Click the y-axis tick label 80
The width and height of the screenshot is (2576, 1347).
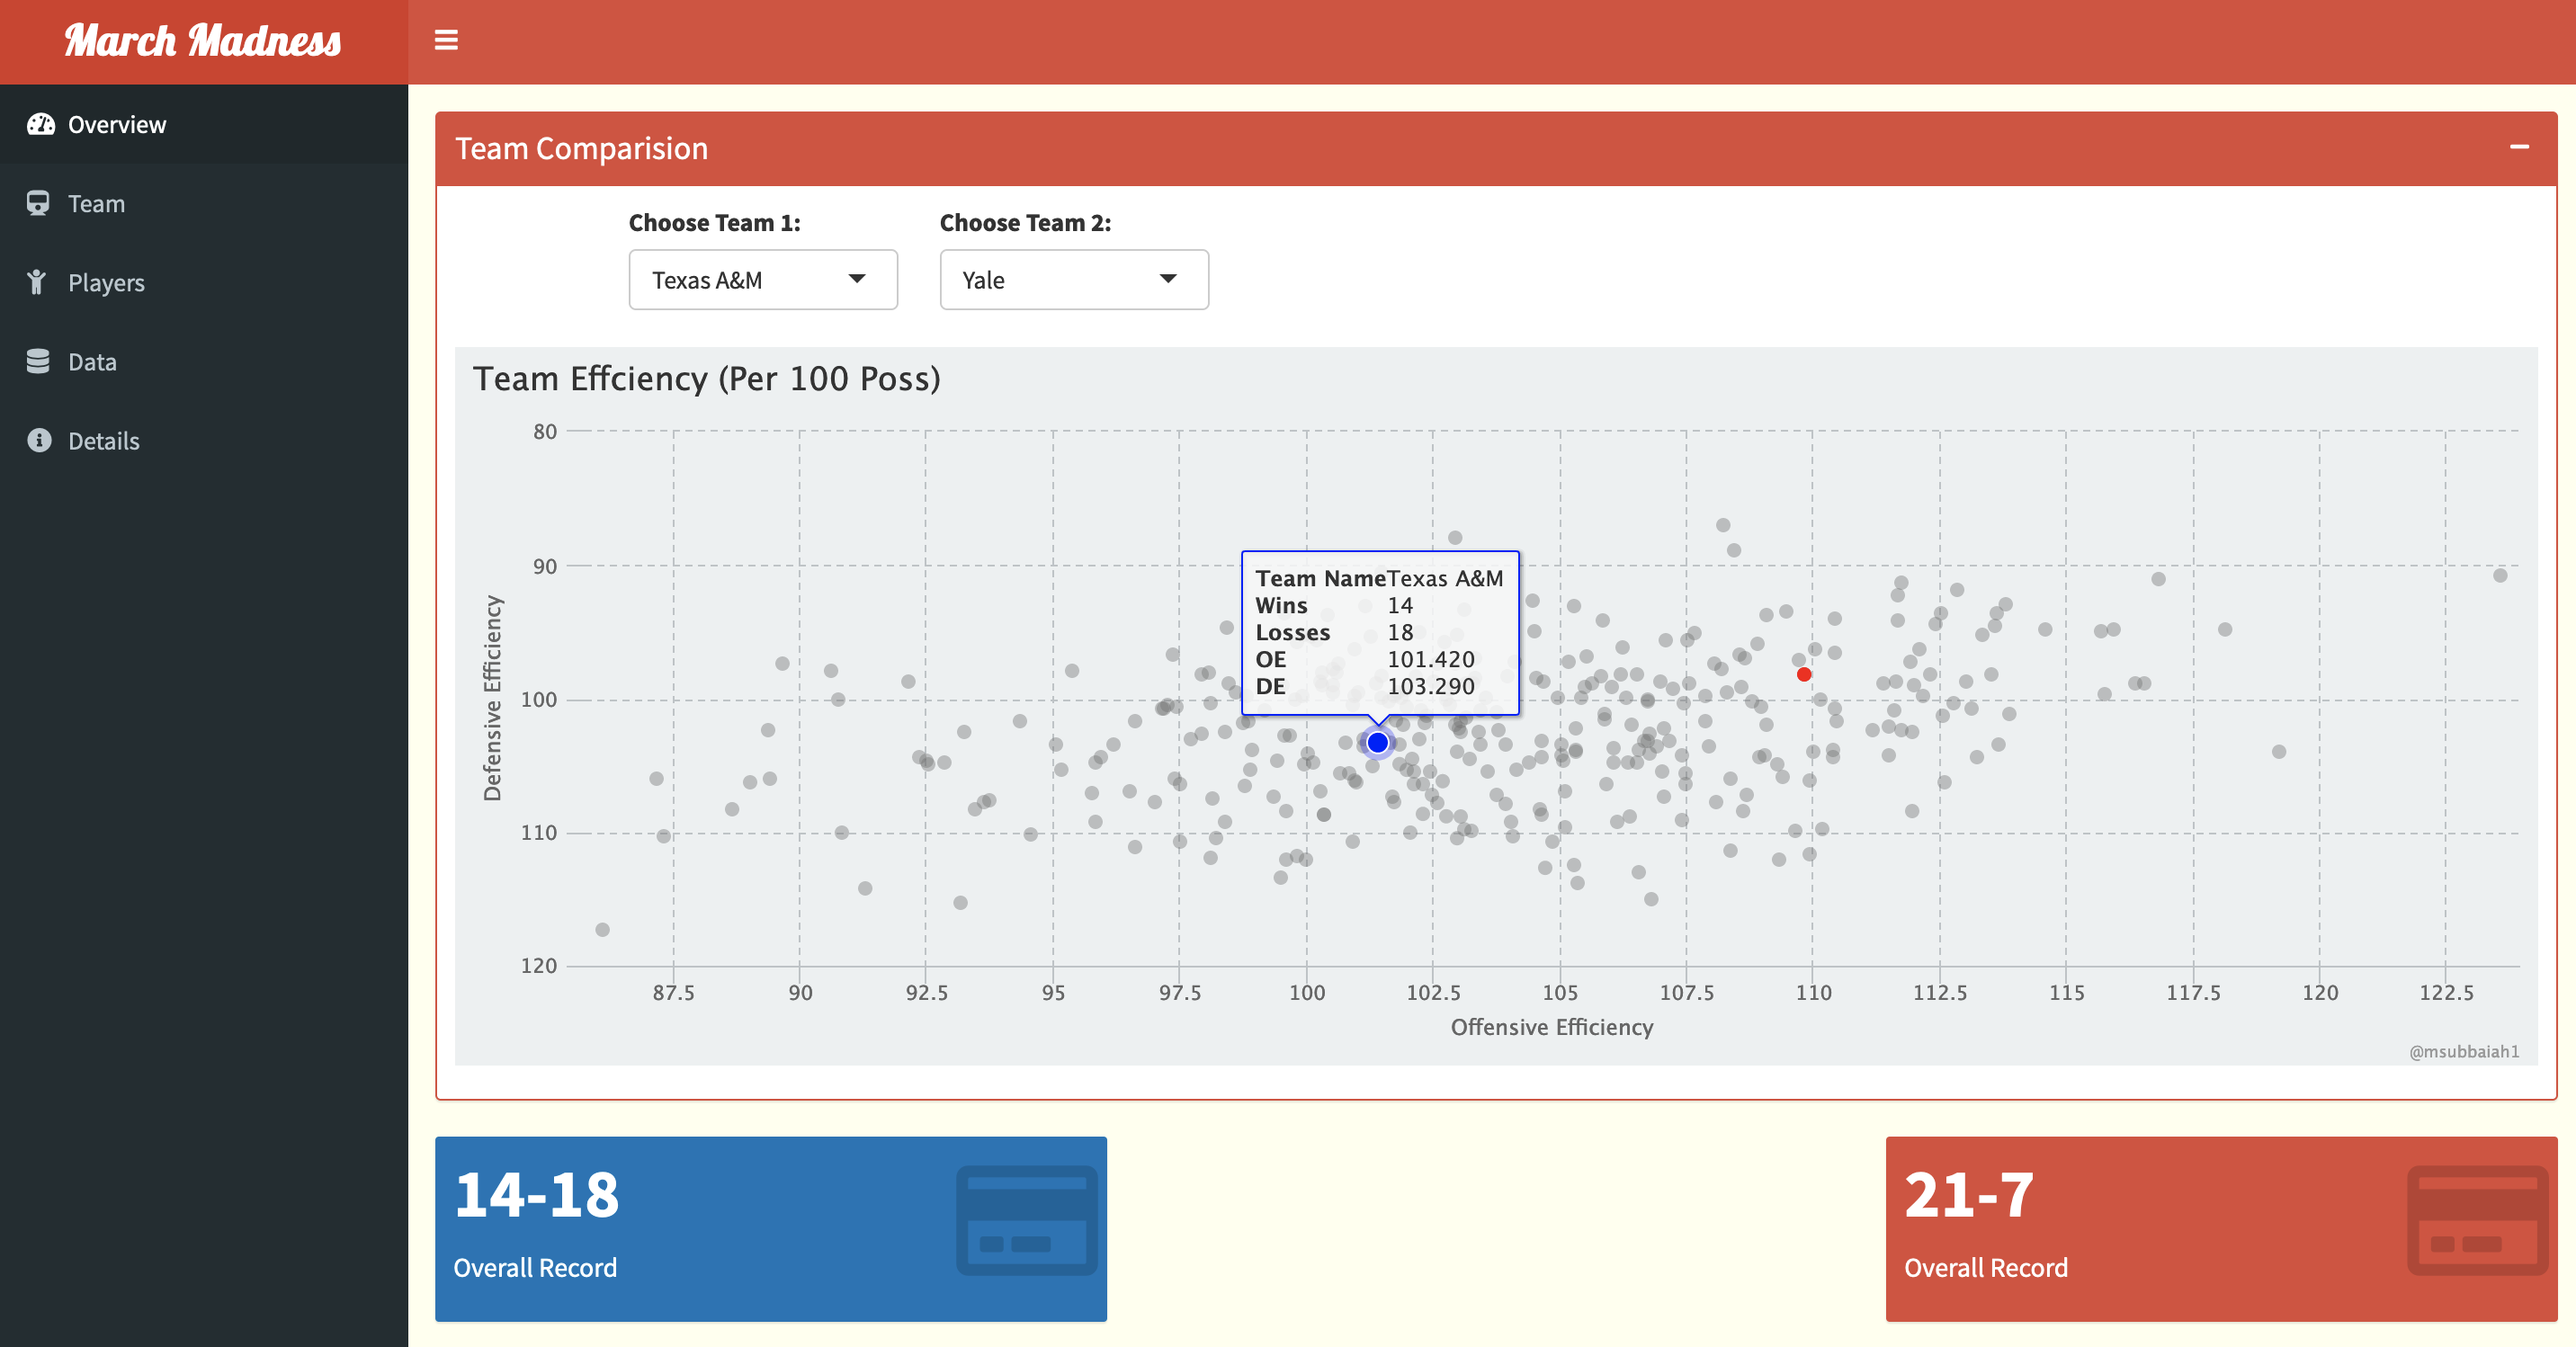pyautogui.click(x=545, y=431)
